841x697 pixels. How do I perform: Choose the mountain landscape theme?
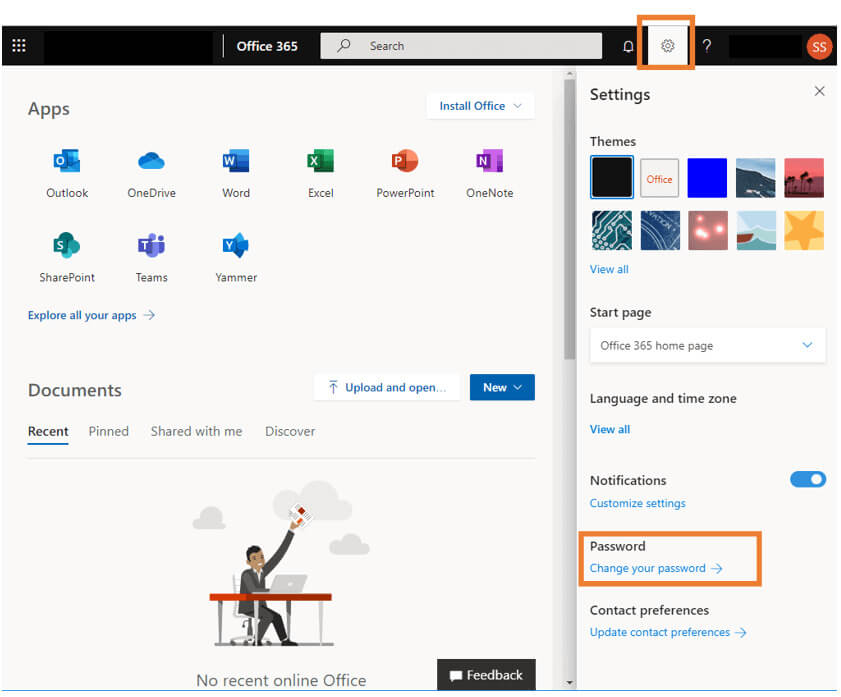(x=755, y=178)
